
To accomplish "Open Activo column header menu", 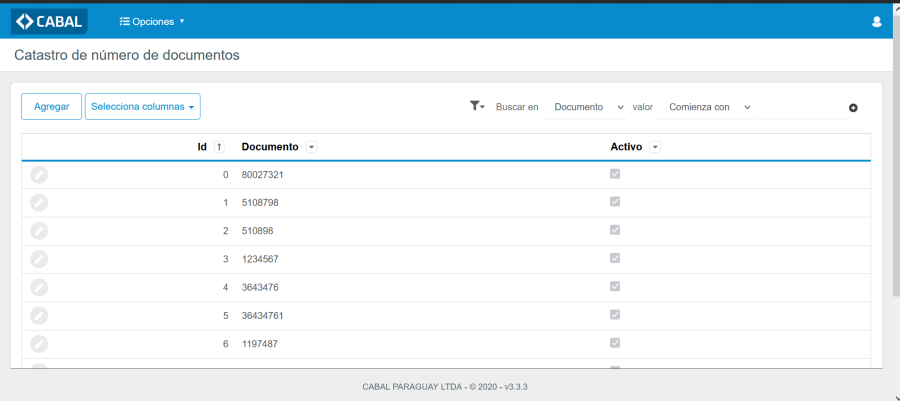I will coord(655,147).
